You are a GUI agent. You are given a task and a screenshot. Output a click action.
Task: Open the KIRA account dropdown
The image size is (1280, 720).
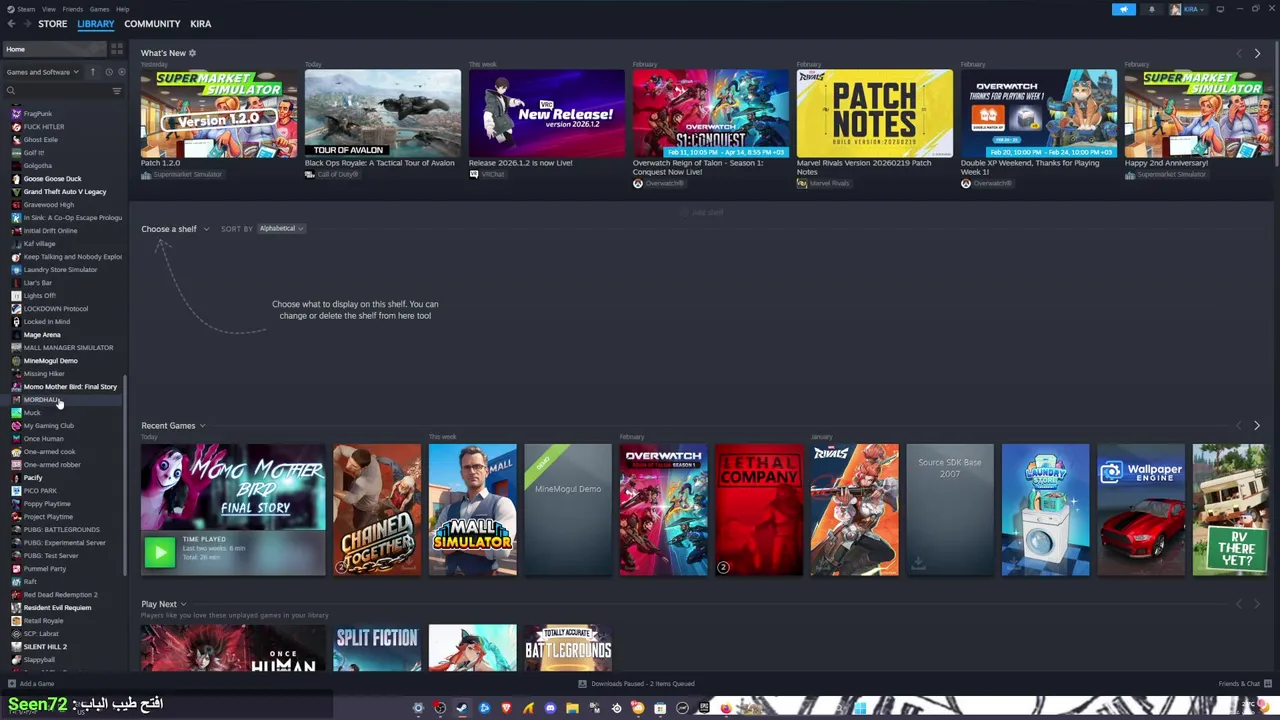(1190, 9)
